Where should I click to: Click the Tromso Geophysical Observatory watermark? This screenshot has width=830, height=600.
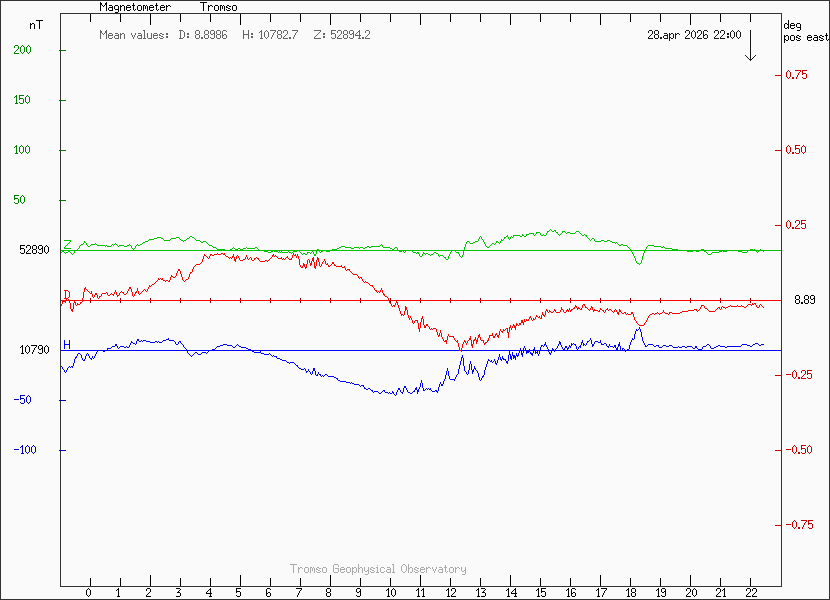point(378,569)
